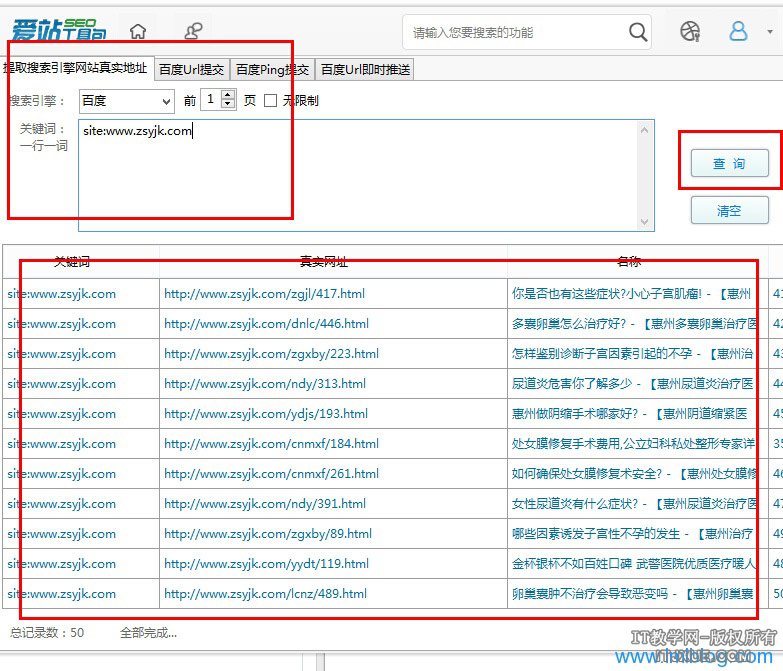The width and height of the screenshot is (783, 671).
Task: Switch to 百度Url提交 tab
Action: pos(192,70)
